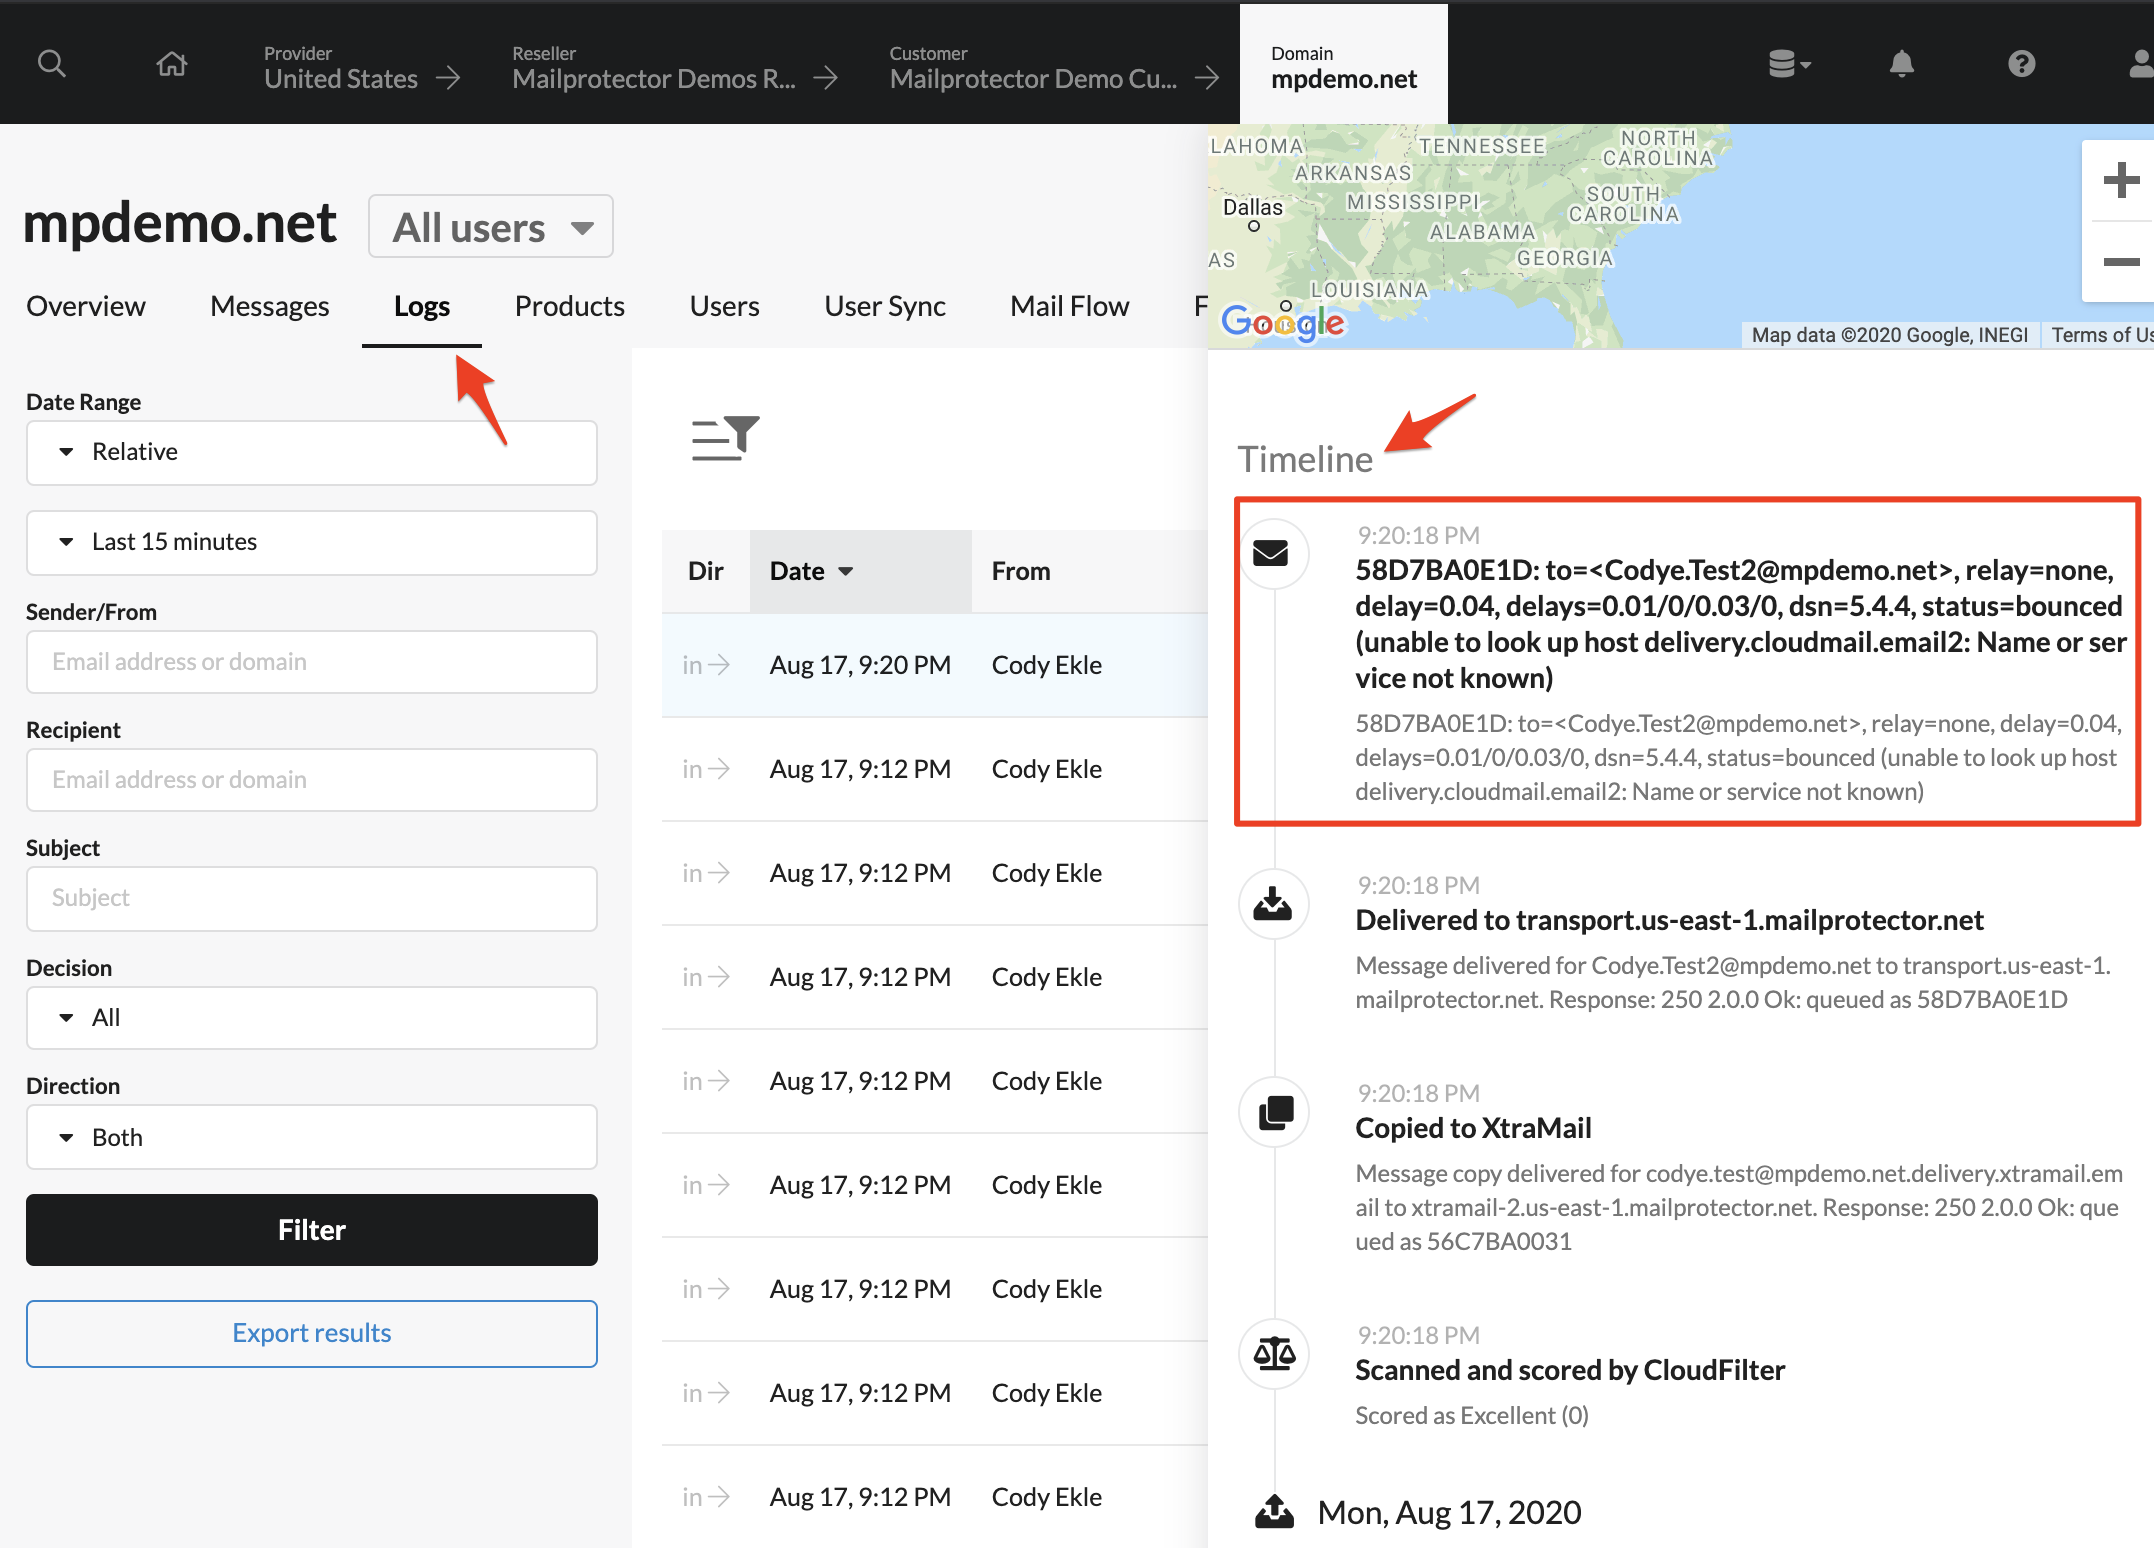The image size is (2154, 1548).
Task: Click the Delivered to transport inbox icon
Action: click(x=1273, y=904)
